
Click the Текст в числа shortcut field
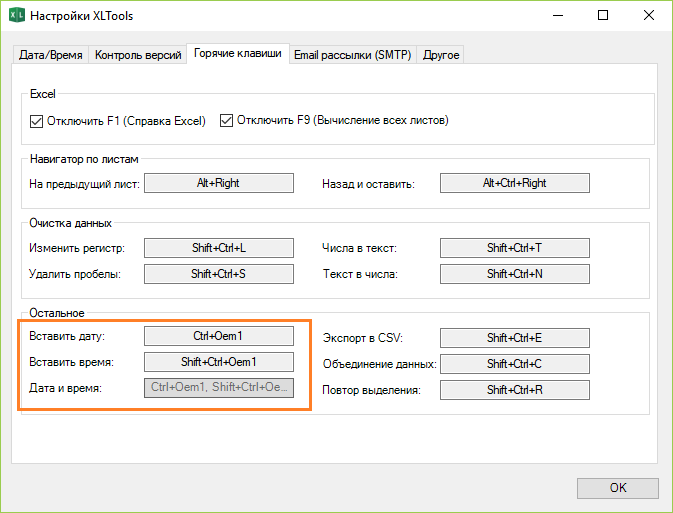514,274
